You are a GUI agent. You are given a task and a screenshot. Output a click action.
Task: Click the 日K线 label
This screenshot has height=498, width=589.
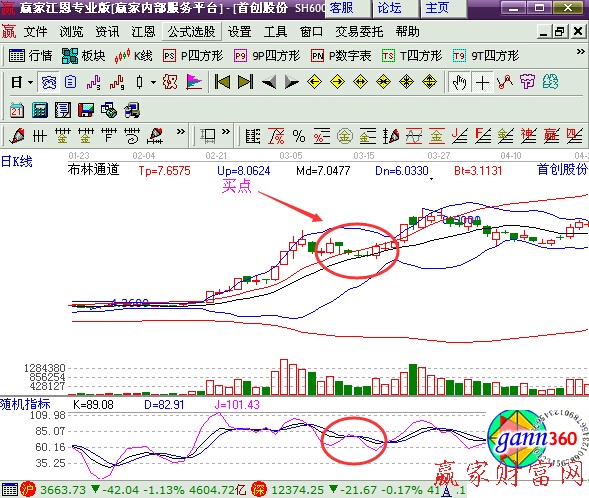17,161
